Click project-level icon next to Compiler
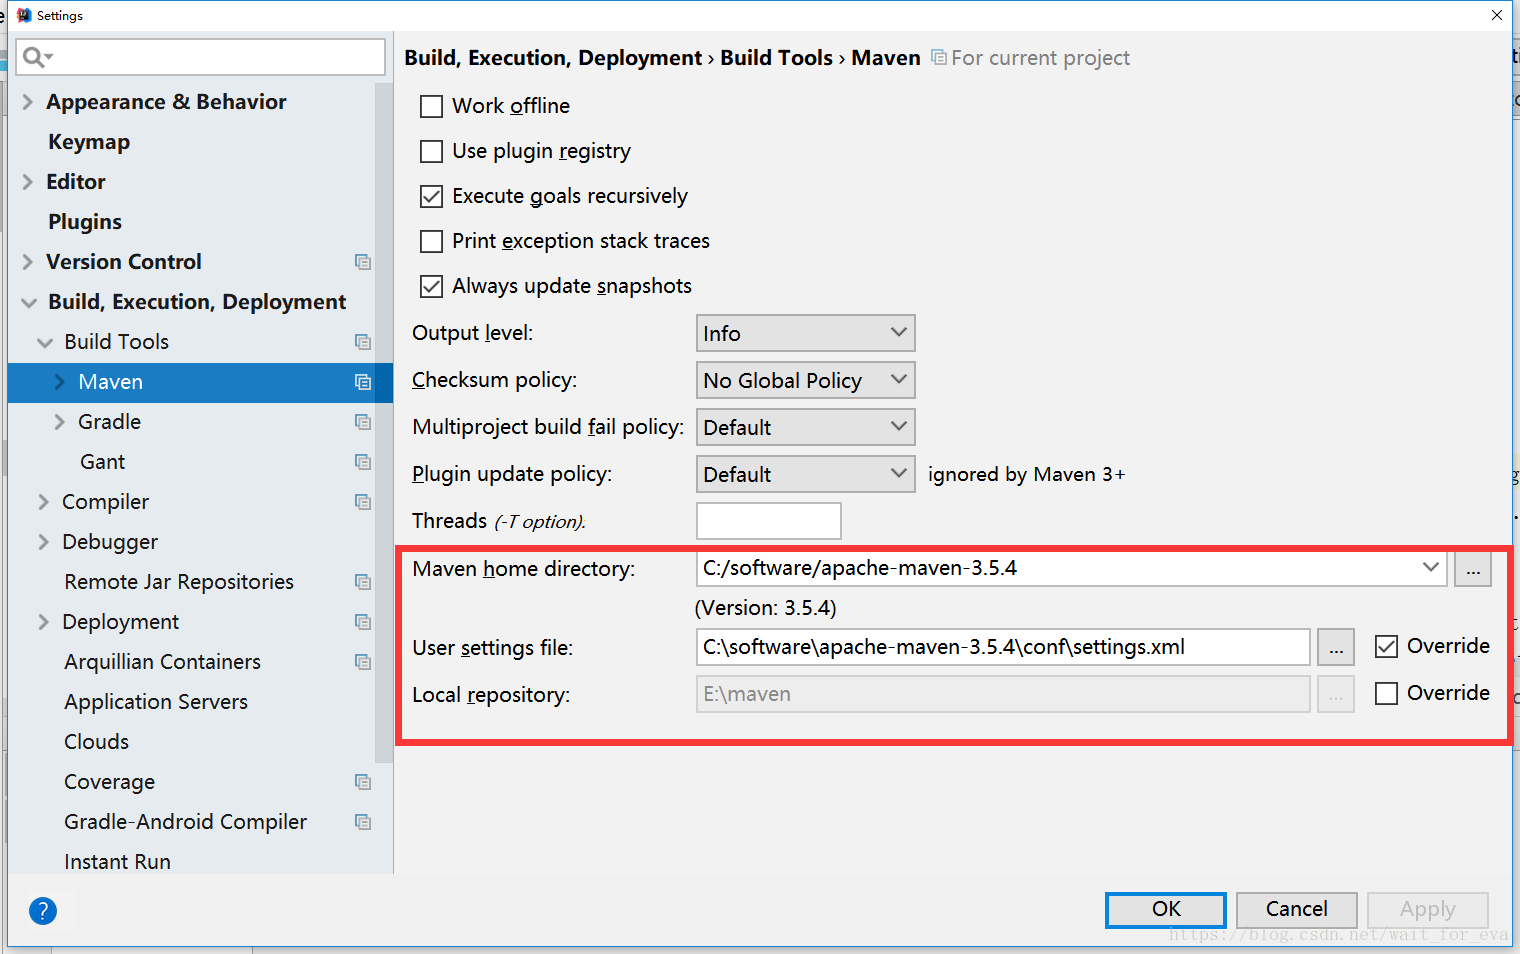 [363, 502]
